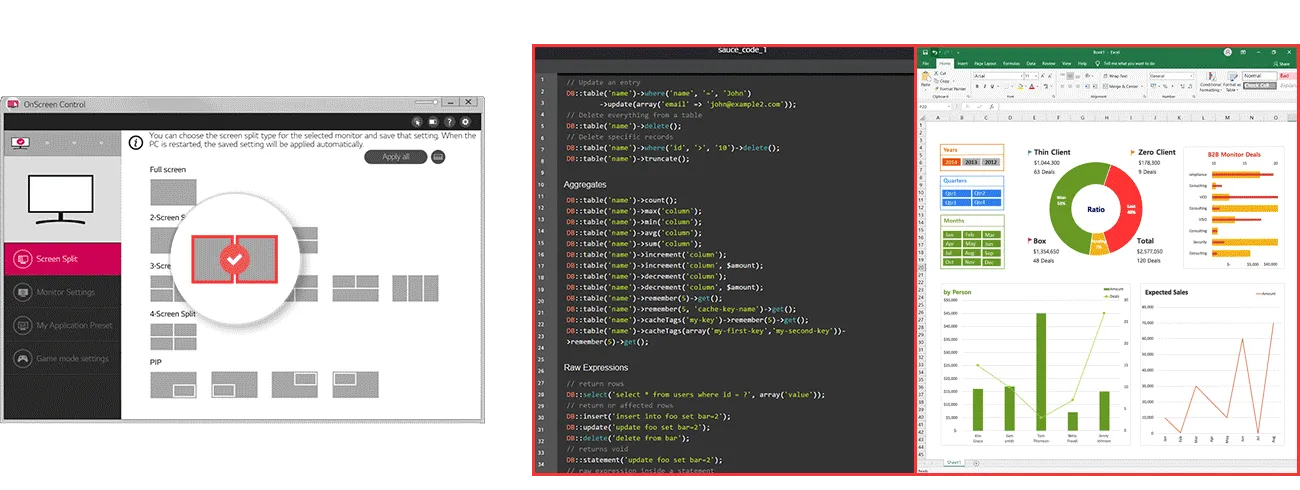Click the Save icon in Excel
Screen dimensions: 1300x490
pos(925,52)
